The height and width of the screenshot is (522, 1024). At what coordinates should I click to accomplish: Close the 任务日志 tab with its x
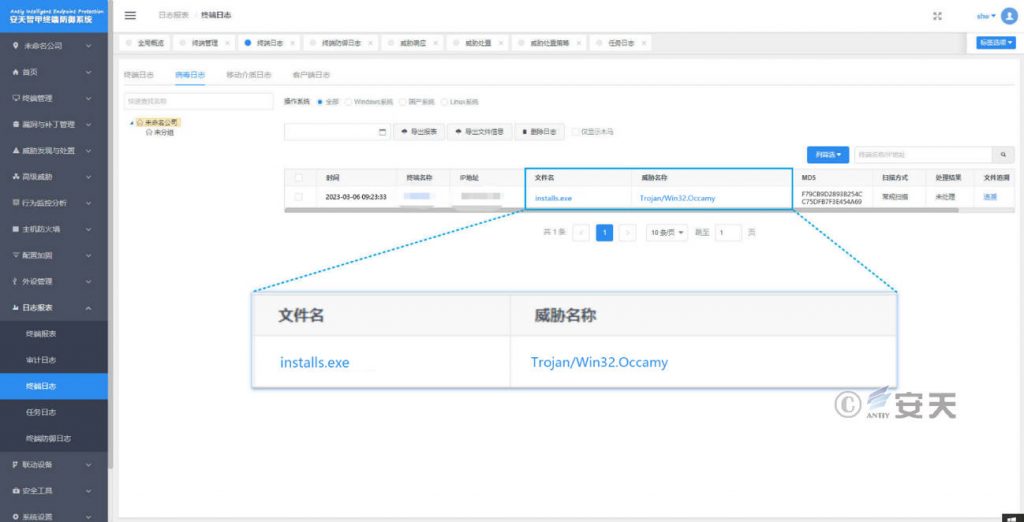(x=643, y=43)
